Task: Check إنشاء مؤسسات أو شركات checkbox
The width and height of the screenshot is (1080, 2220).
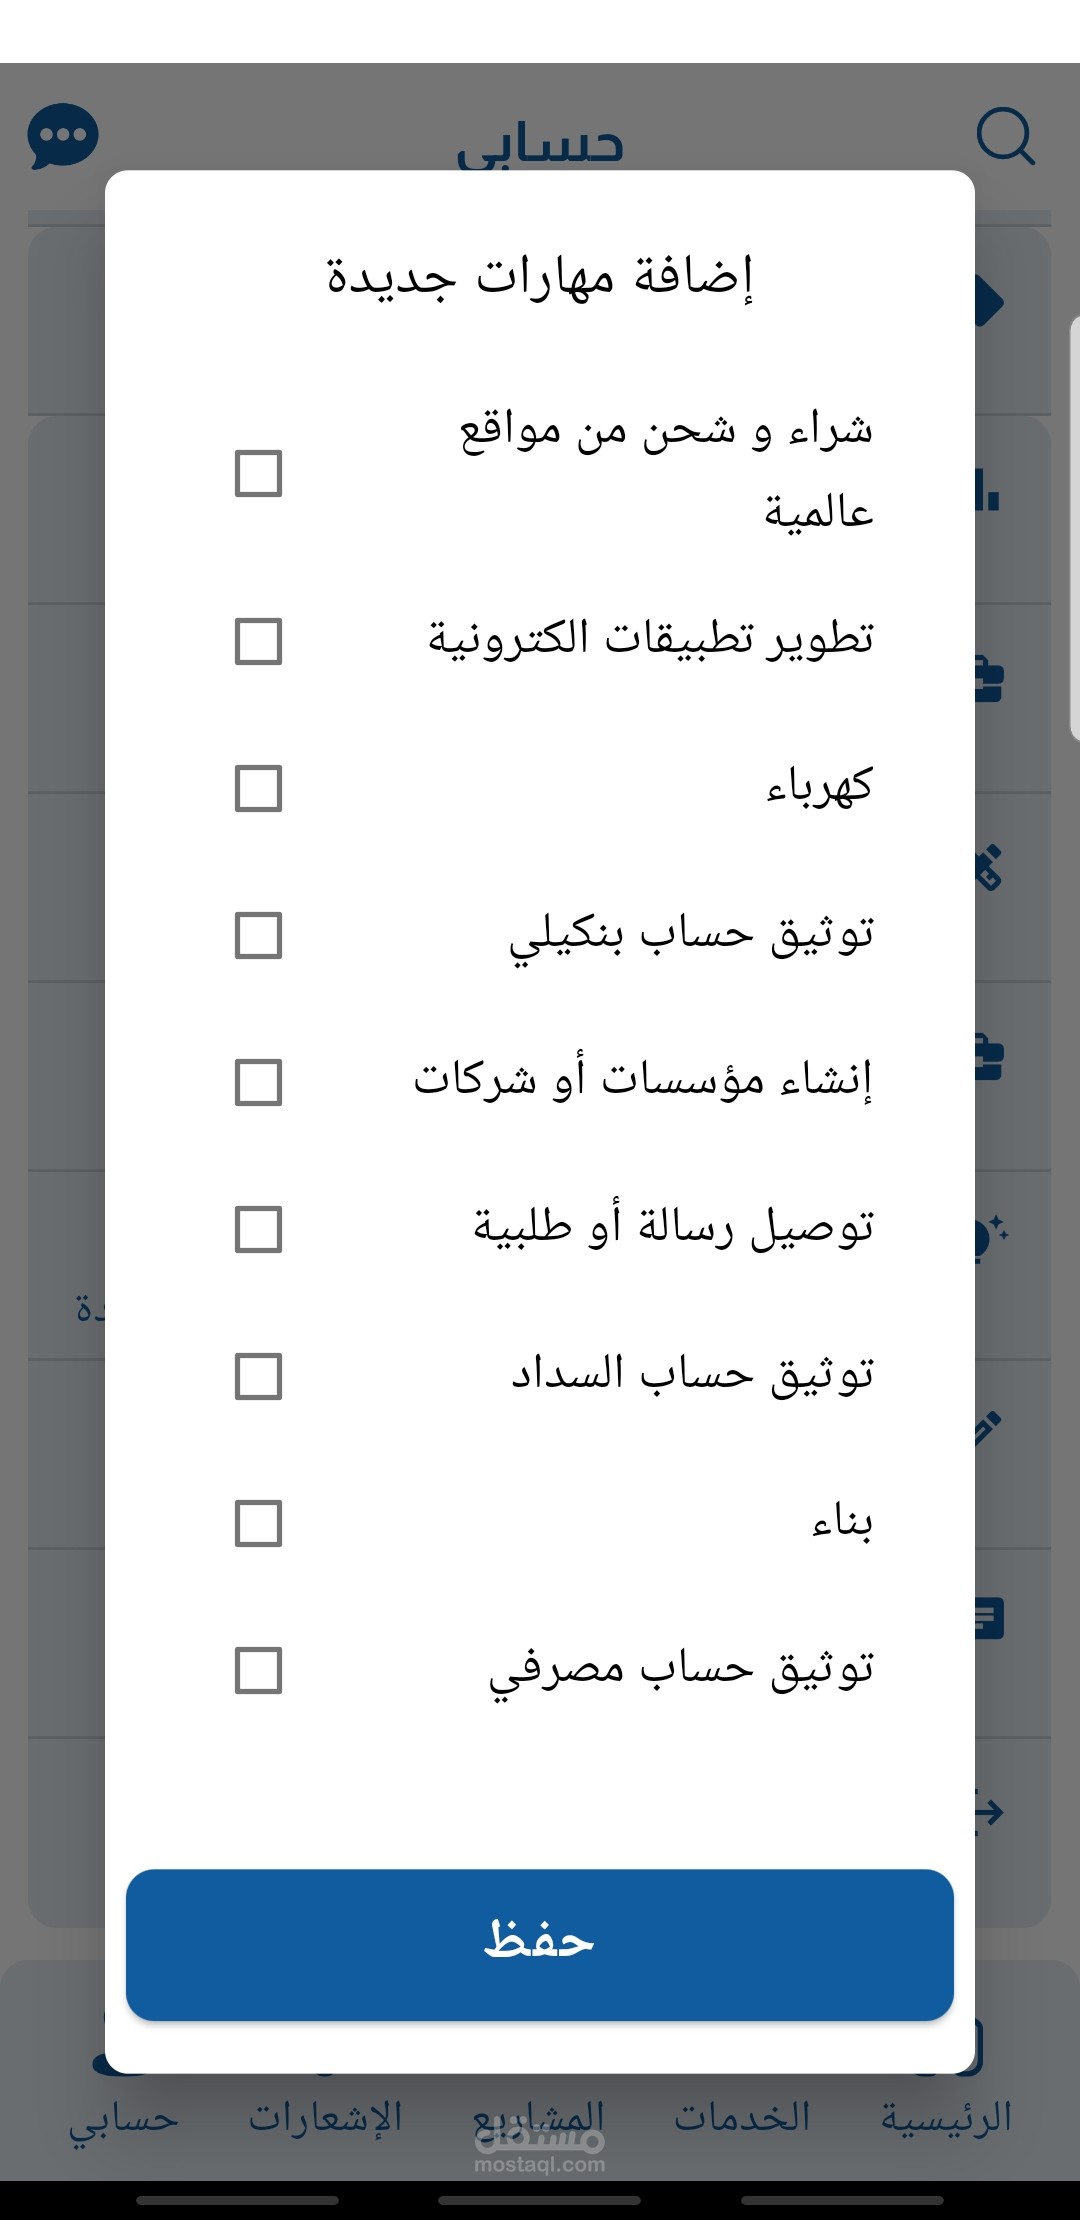Action: coord(258,1082)
